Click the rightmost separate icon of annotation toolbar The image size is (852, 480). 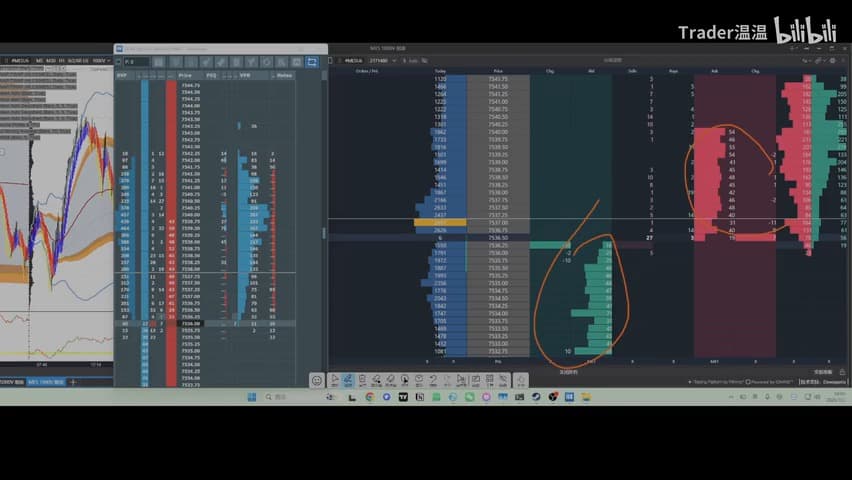coord(521,380)
